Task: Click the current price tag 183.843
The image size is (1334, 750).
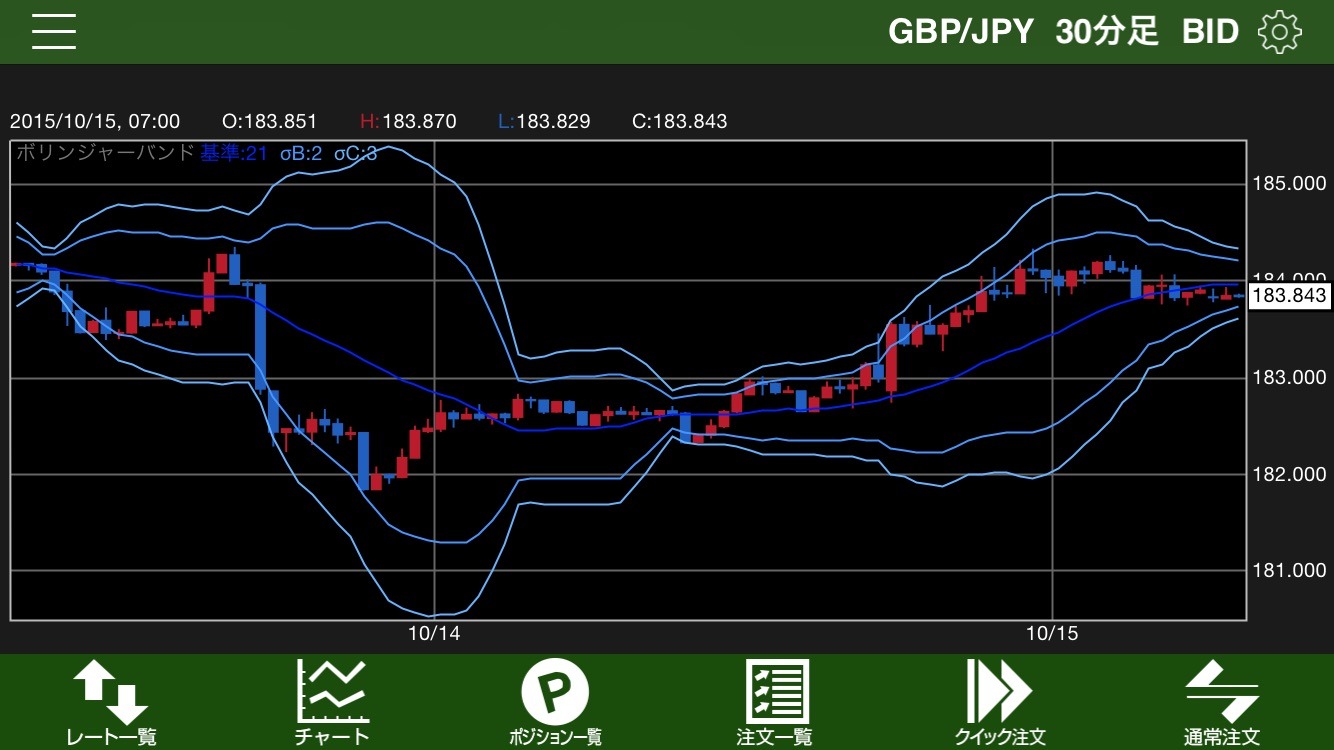Action: [x=1289, y=296]
